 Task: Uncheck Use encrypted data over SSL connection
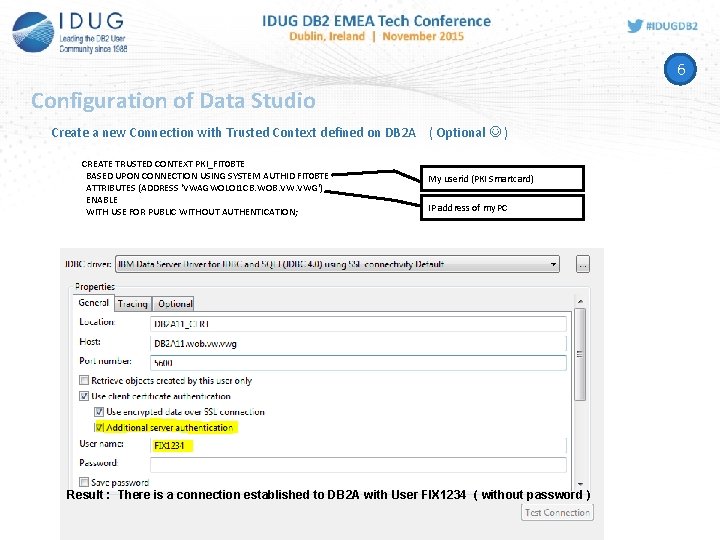click(x=99, y=411)
